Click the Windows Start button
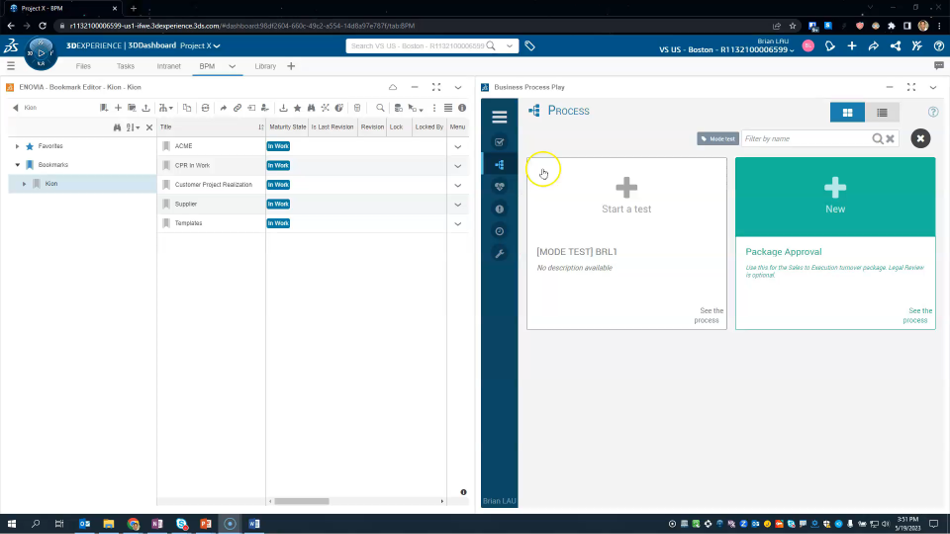950x534 pixels. click(x=12, y=524)
